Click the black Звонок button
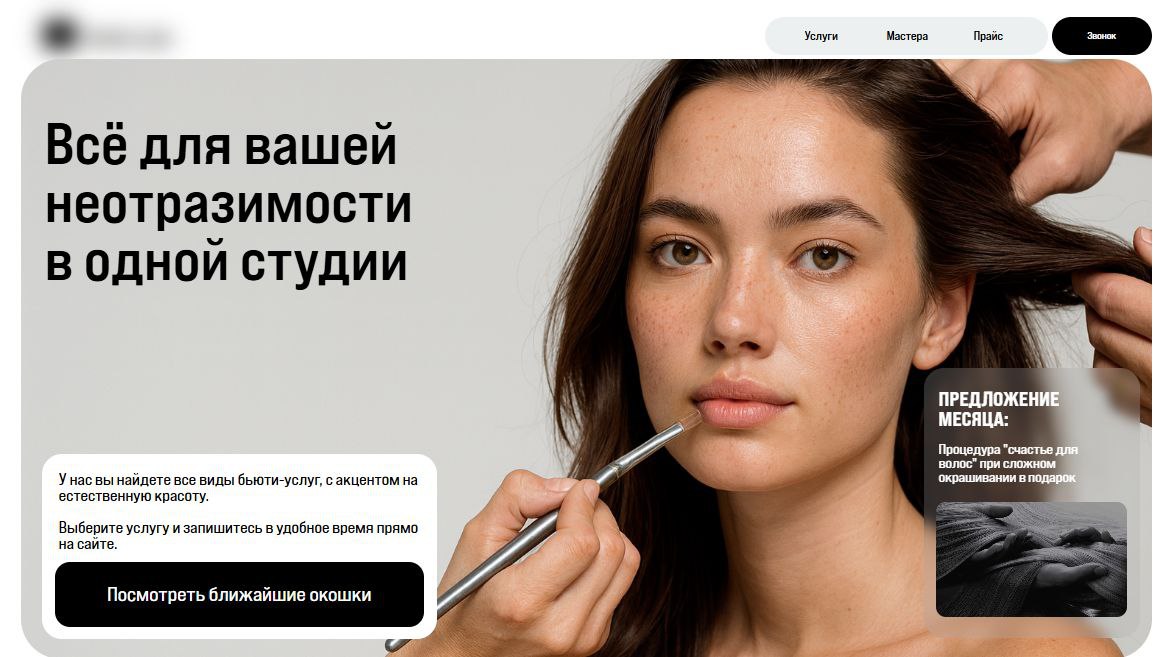The height and width of the screenshot is (657, 1174). click(1101, 36)
